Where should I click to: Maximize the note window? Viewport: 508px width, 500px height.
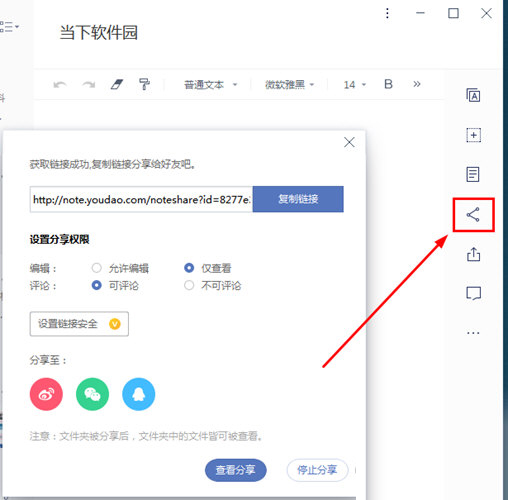[x=453, y=13]
